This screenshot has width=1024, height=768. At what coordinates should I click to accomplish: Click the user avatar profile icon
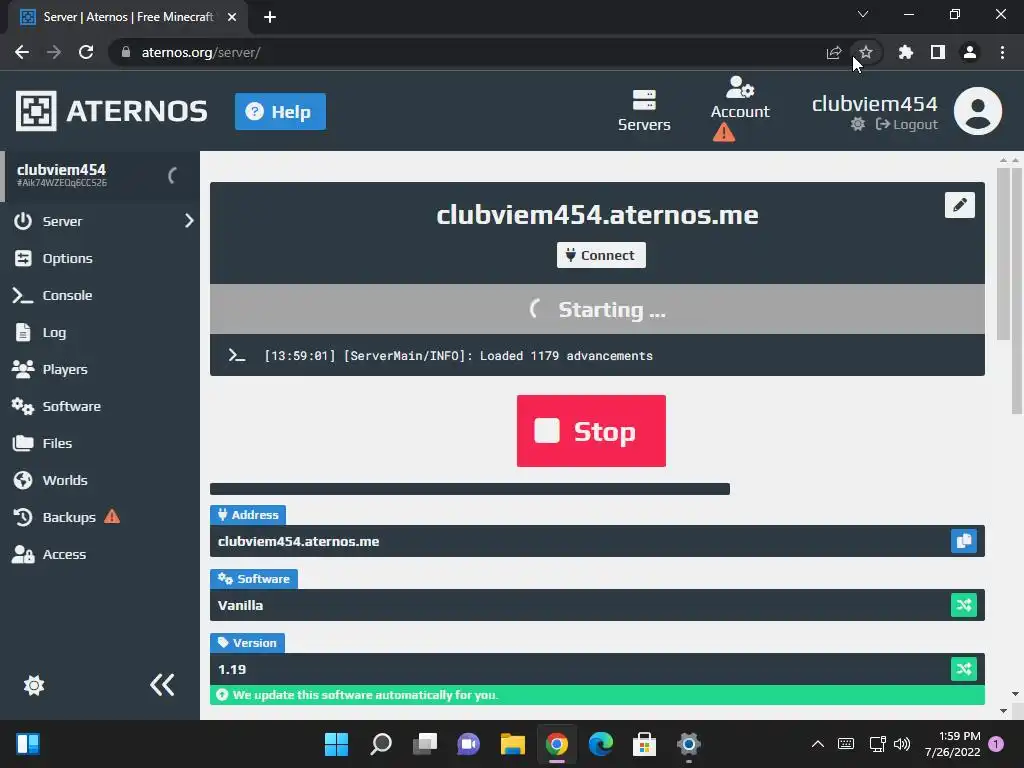pyautogui.click(x=978, y=111)
